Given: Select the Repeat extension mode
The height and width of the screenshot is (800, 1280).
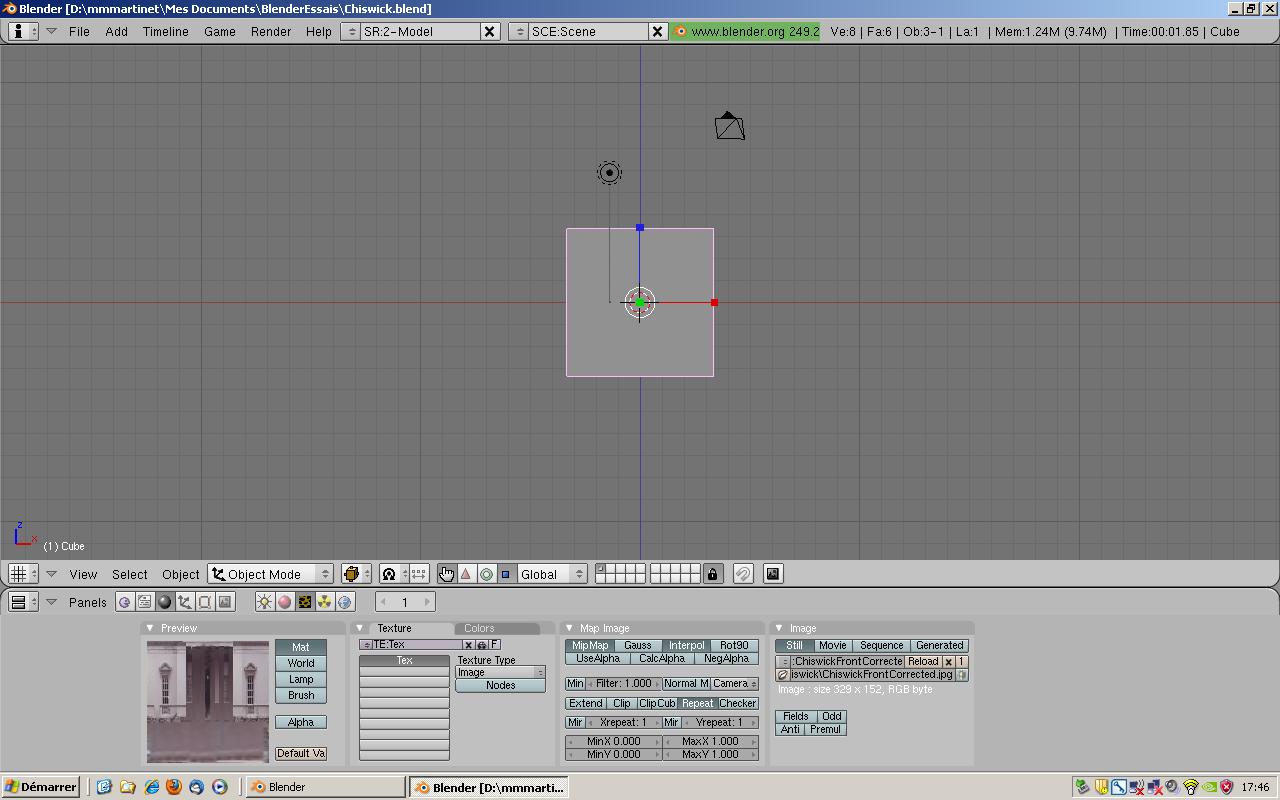Looking at the screenshot, I should tap(698, 704).
